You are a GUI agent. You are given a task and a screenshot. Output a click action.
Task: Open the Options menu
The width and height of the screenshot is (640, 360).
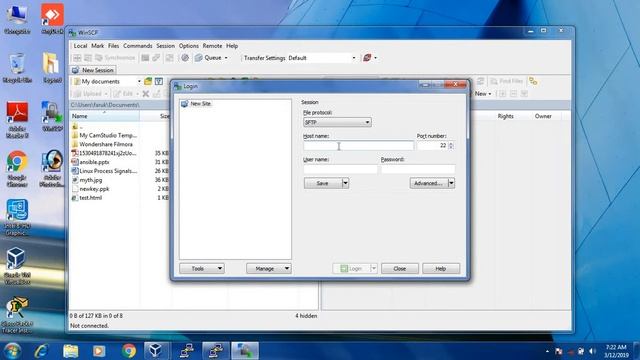point(189,46)
